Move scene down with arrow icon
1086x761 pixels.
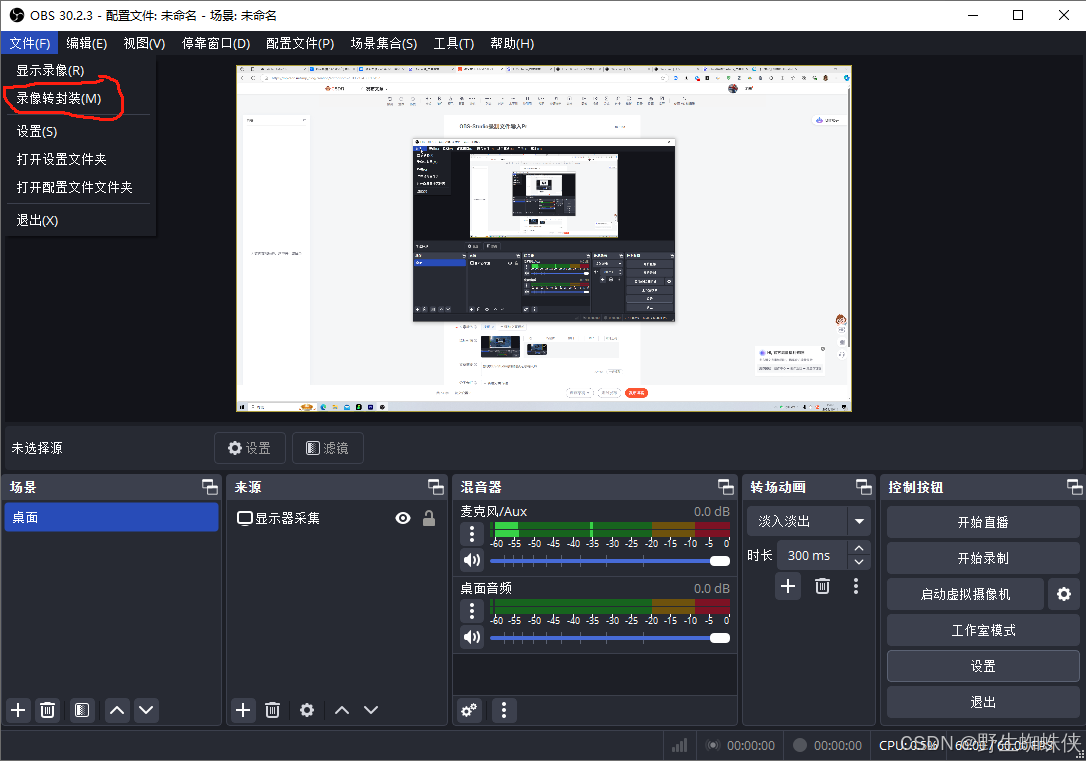[x=146, y=710]
